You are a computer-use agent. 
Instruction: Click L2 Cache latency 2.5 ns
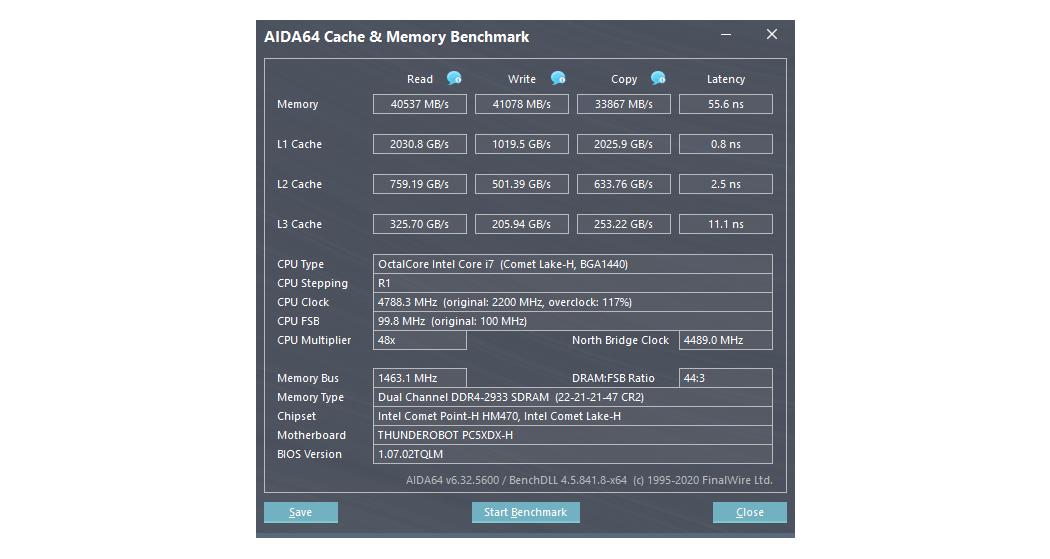tap(726, 184)
